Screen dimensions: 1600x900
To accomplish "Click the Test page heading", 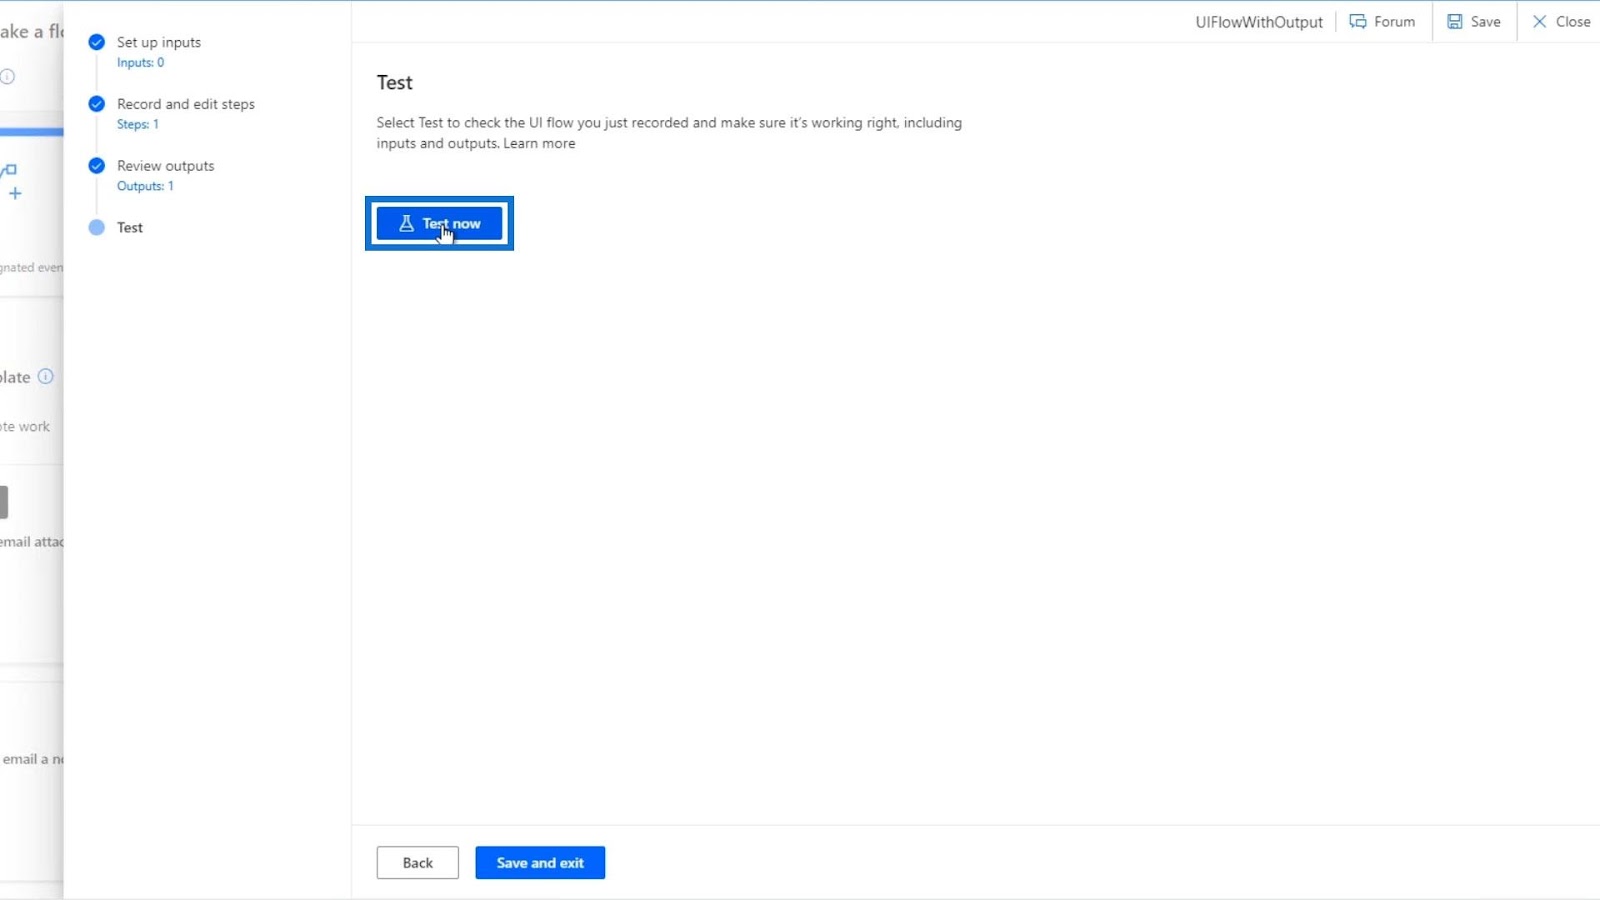I will point(395,83).
